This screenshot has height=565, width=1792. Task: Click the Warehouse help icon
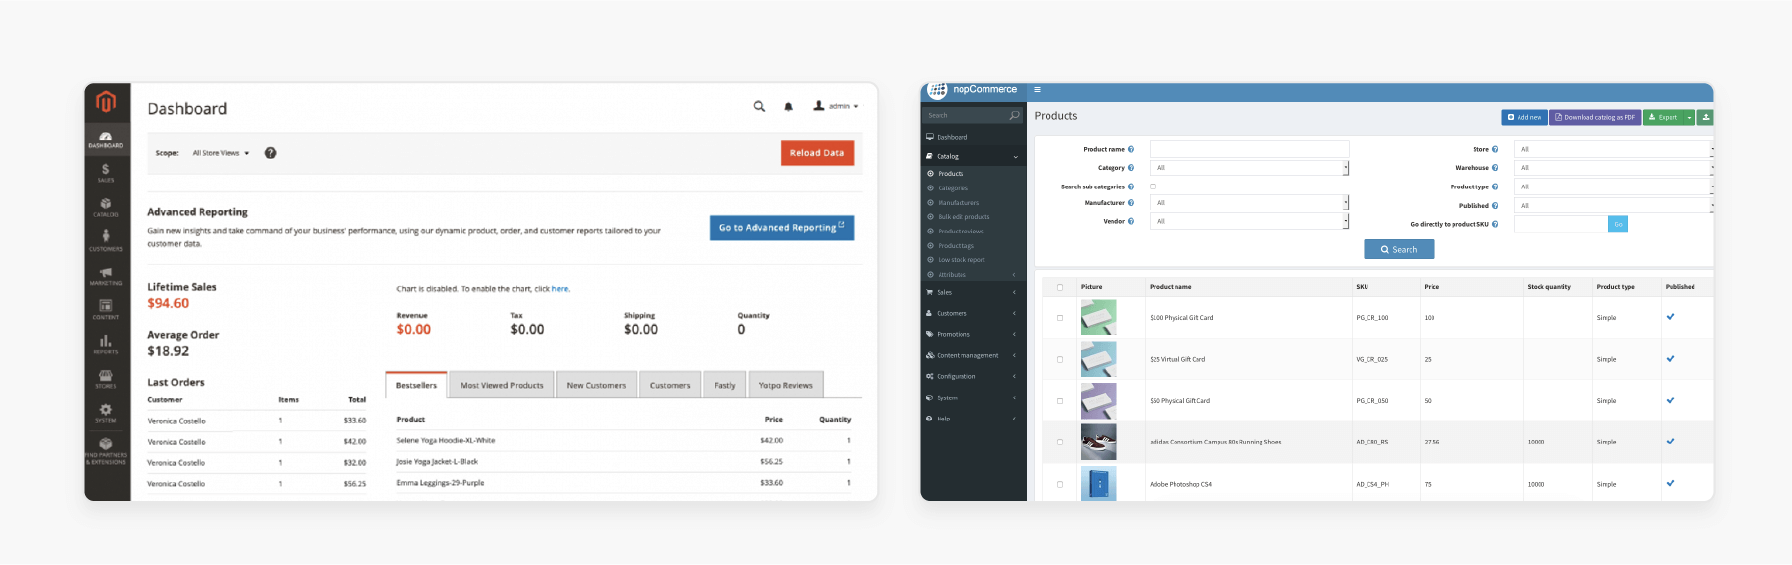click(1495, 168)
